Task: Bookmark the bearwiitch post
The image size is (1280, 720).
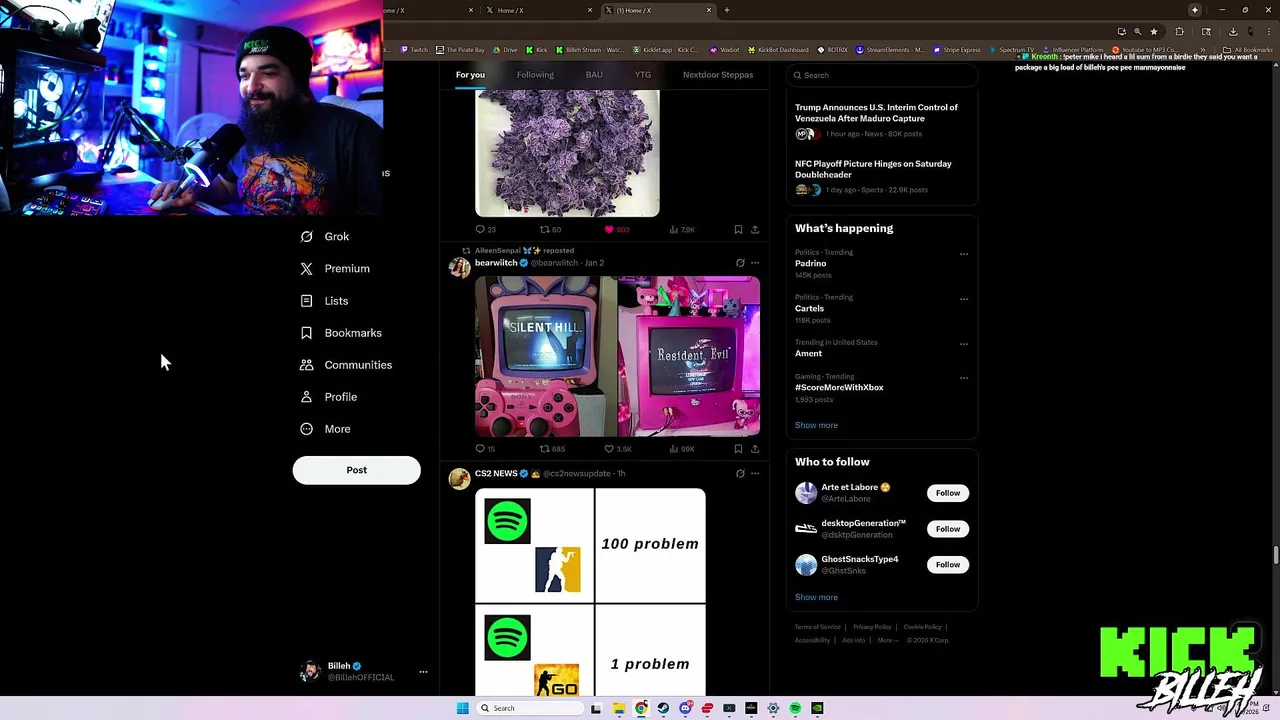Action: tap(738, 449)
